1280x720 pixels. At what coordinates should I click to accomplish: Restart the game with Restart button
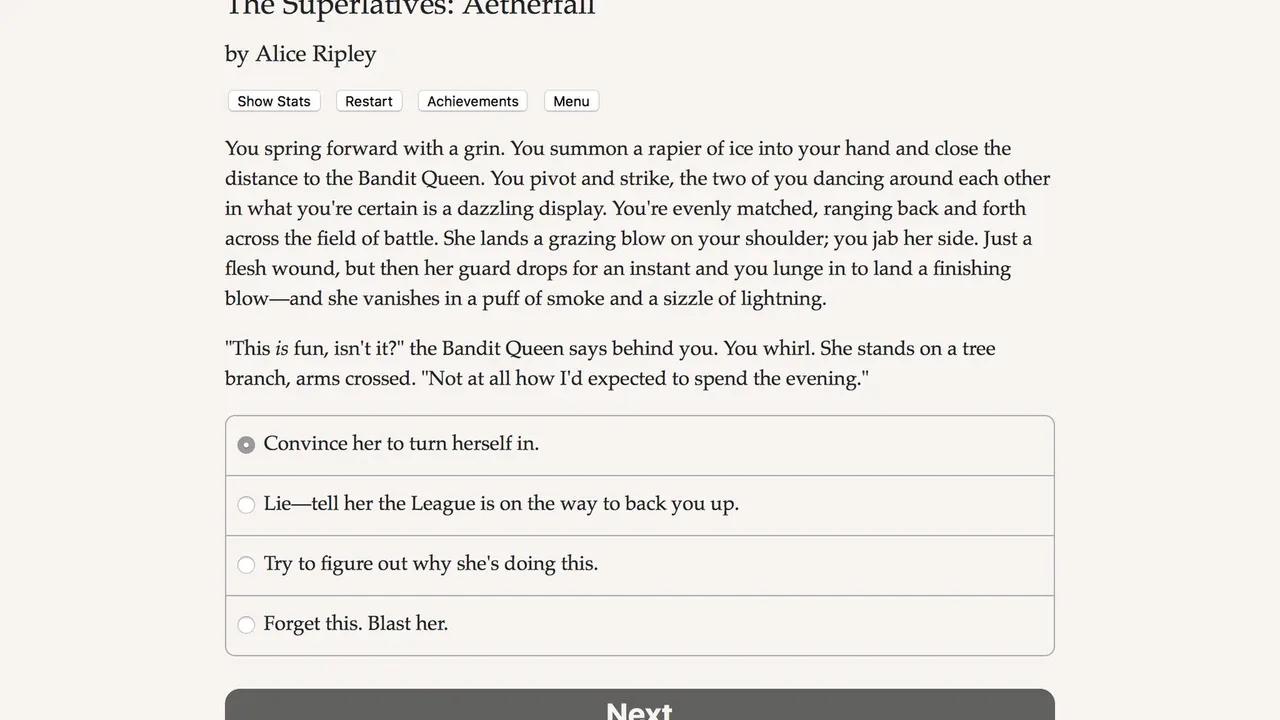(369, 101)
